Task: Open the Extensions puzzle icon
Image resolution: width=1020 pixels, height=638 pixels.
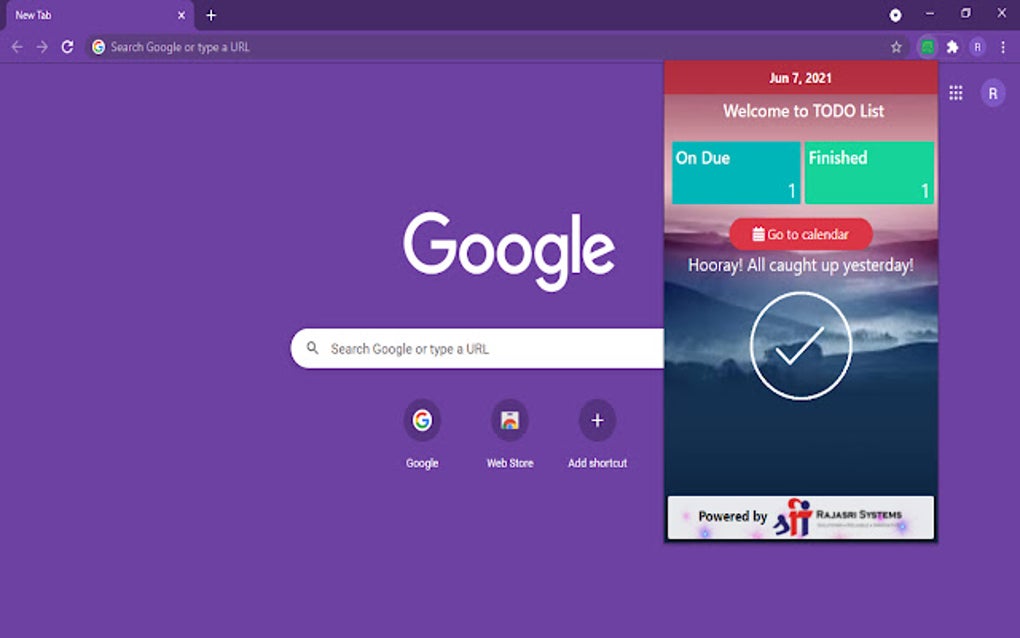Action: [x=952, y=47]
